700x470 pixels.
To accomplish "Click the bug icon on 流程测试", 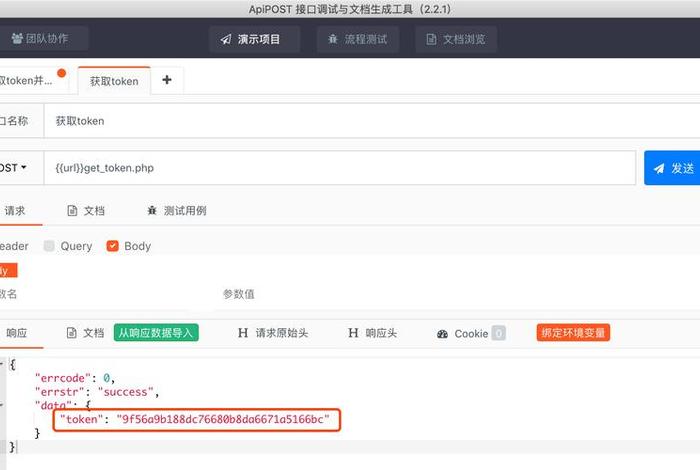I will 333,40.
